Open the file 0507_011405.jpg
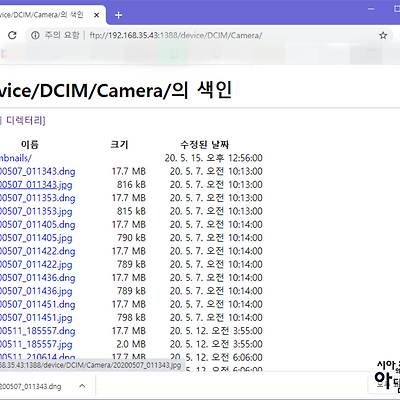Viewport: 400px width, 400px height. coord(36,238)
